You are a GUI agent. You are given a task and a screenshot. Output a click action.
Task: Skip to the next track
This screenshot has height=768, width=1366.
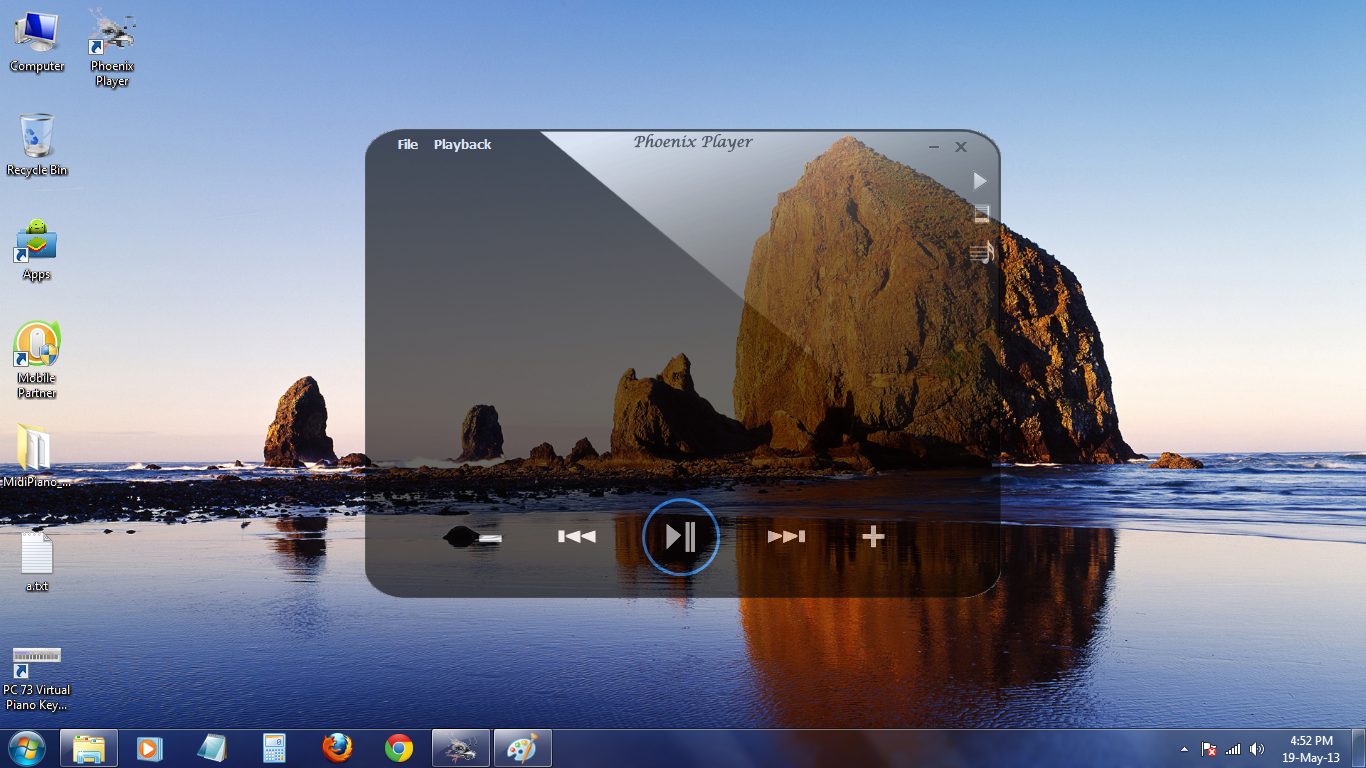coord(787,536)
